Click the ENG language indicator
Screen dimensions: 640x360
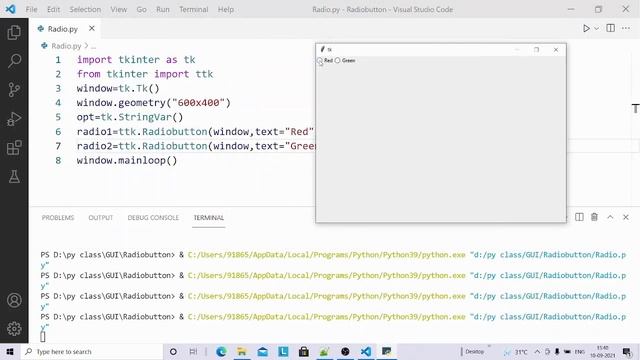(x=580, y=351)
